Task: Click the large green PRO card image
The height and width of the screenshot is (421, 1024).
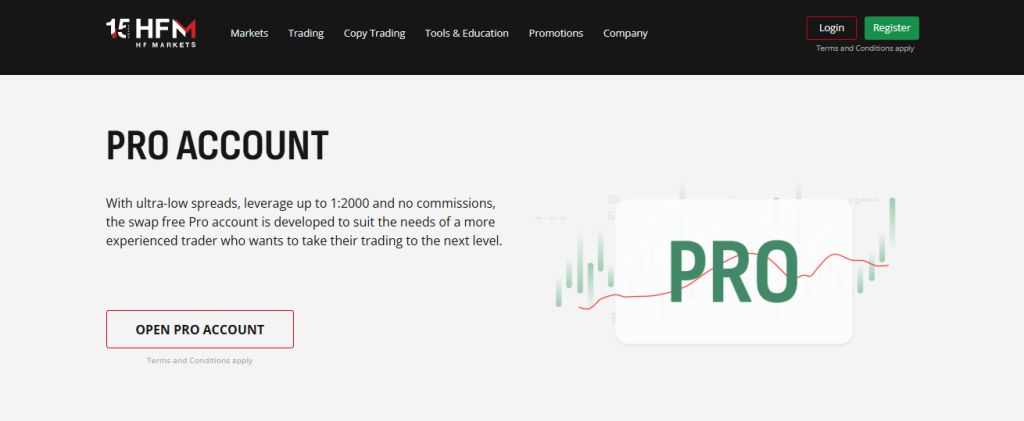Action: click(733, 271)
